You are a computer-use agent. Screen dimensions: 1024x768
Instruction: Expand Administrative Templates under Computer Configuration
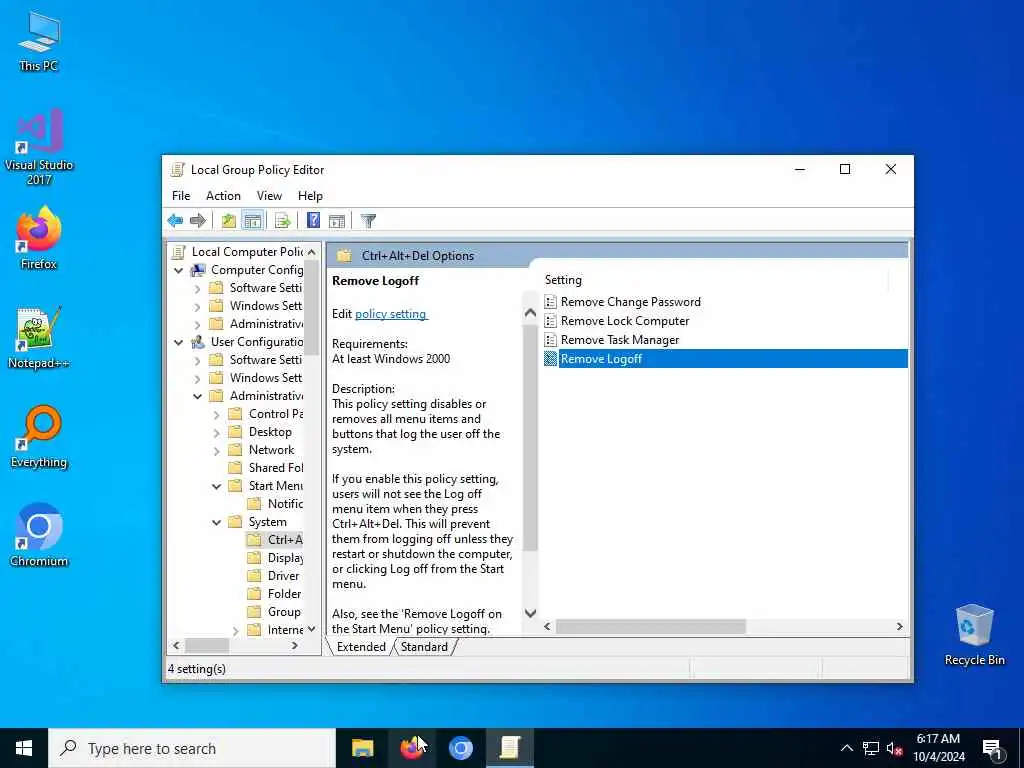pyautogui.click(x=197, y=324)
